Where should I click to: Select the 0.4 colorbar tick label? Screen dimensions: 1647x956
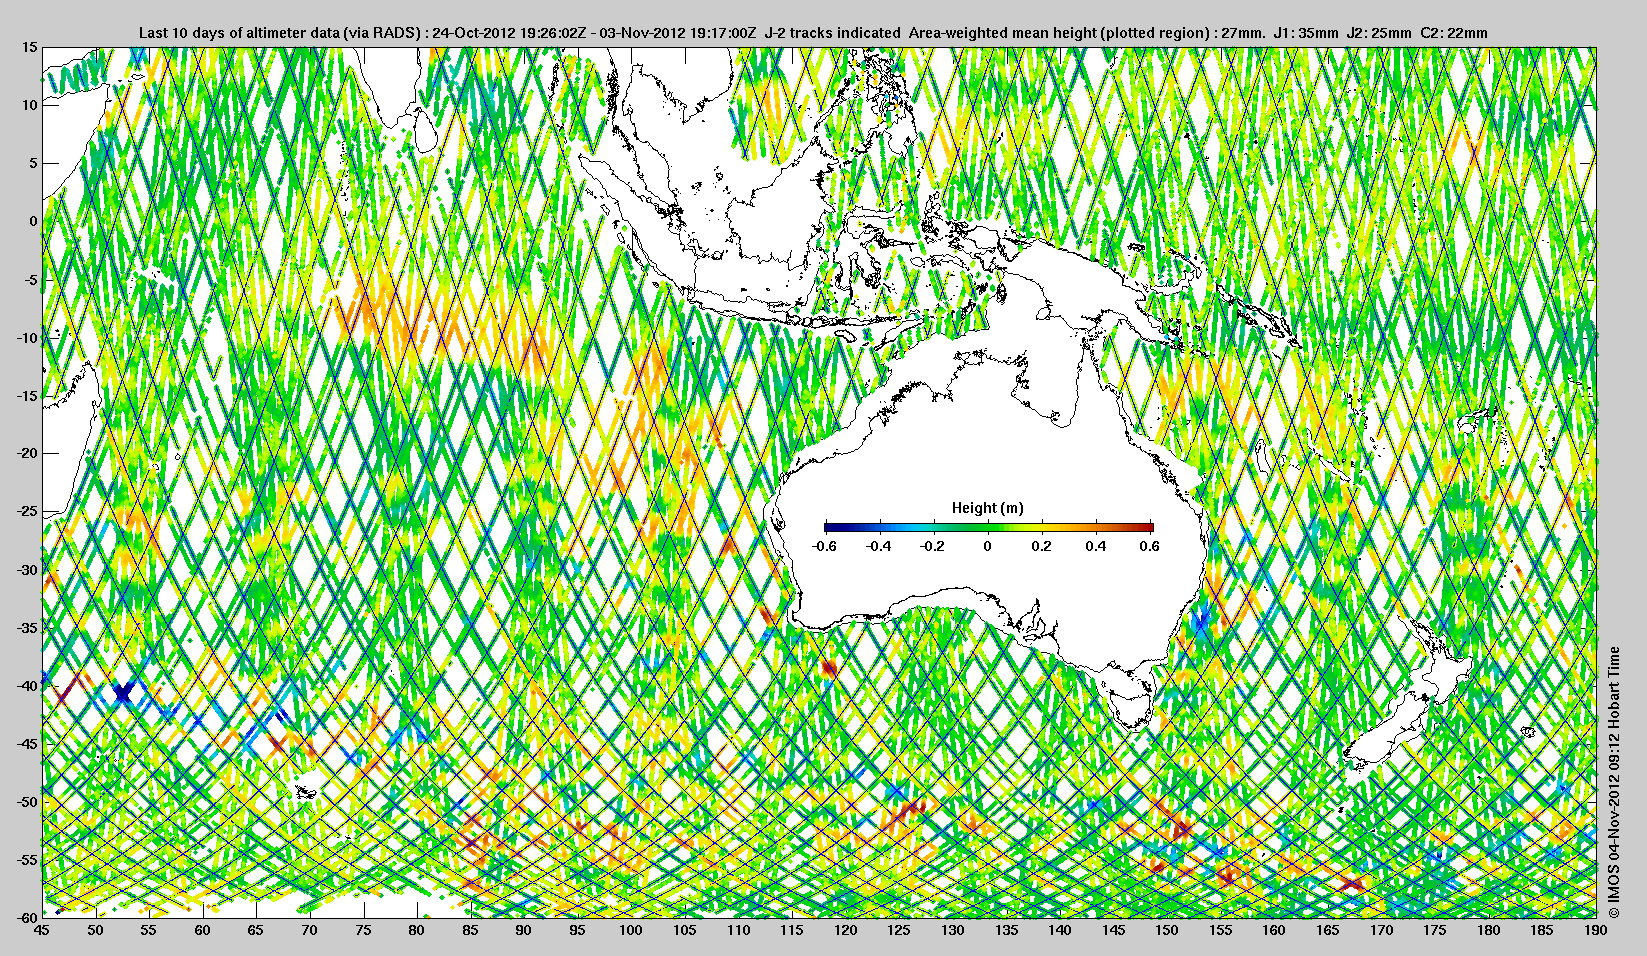click(x=1097, y=546)
